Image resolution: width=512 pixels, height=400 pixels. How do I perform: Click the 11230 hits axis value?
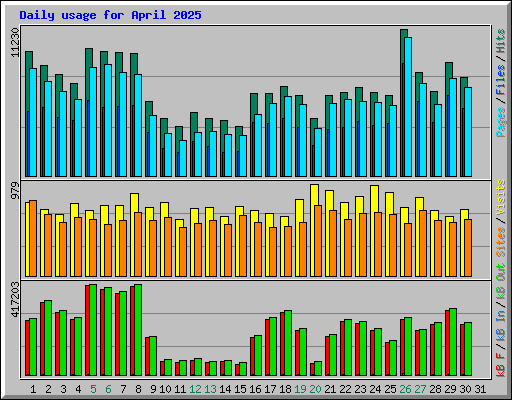point(15,42)
